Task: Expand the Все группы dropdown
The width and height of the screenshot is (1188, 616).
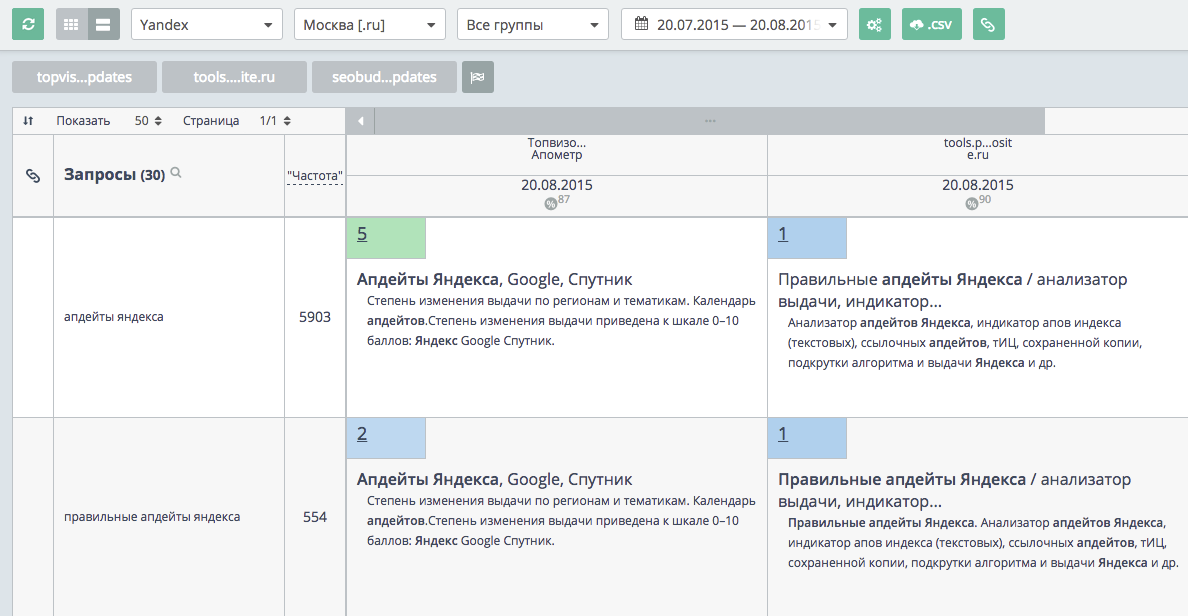Action: coord(532,24)
